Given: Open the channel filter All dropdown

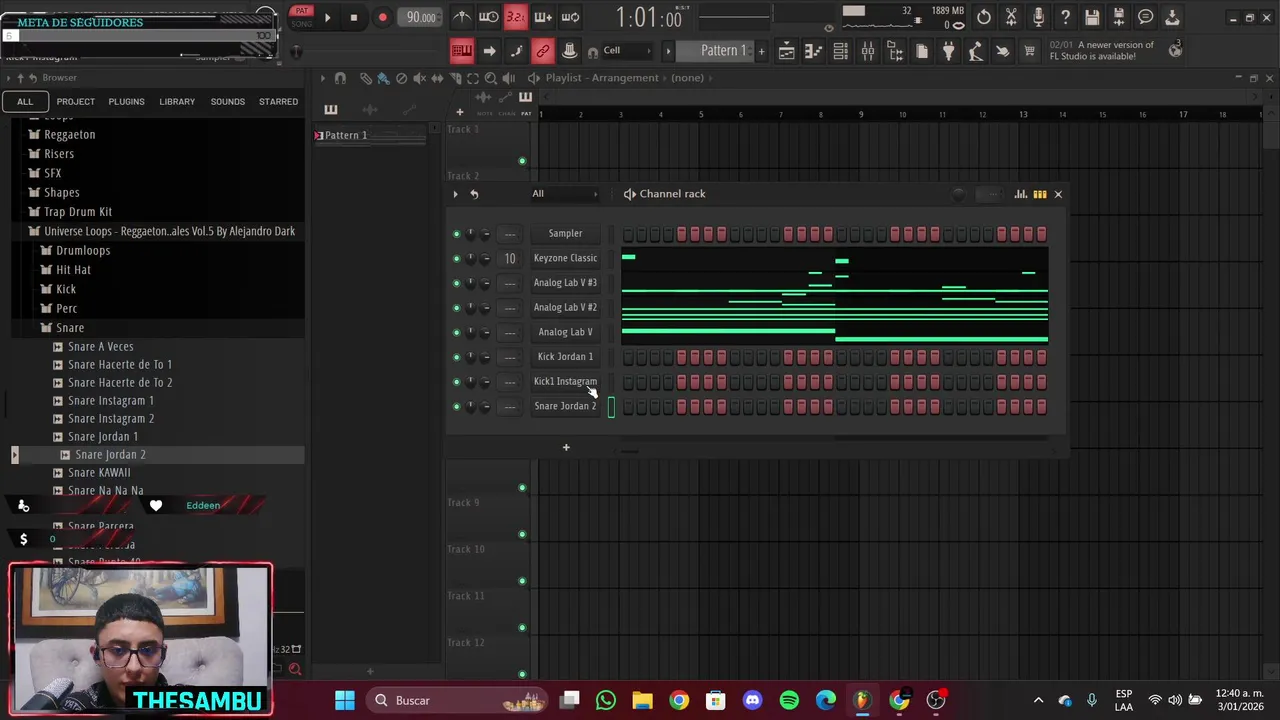Looking at the screenshot, I should tap(565, 194).
